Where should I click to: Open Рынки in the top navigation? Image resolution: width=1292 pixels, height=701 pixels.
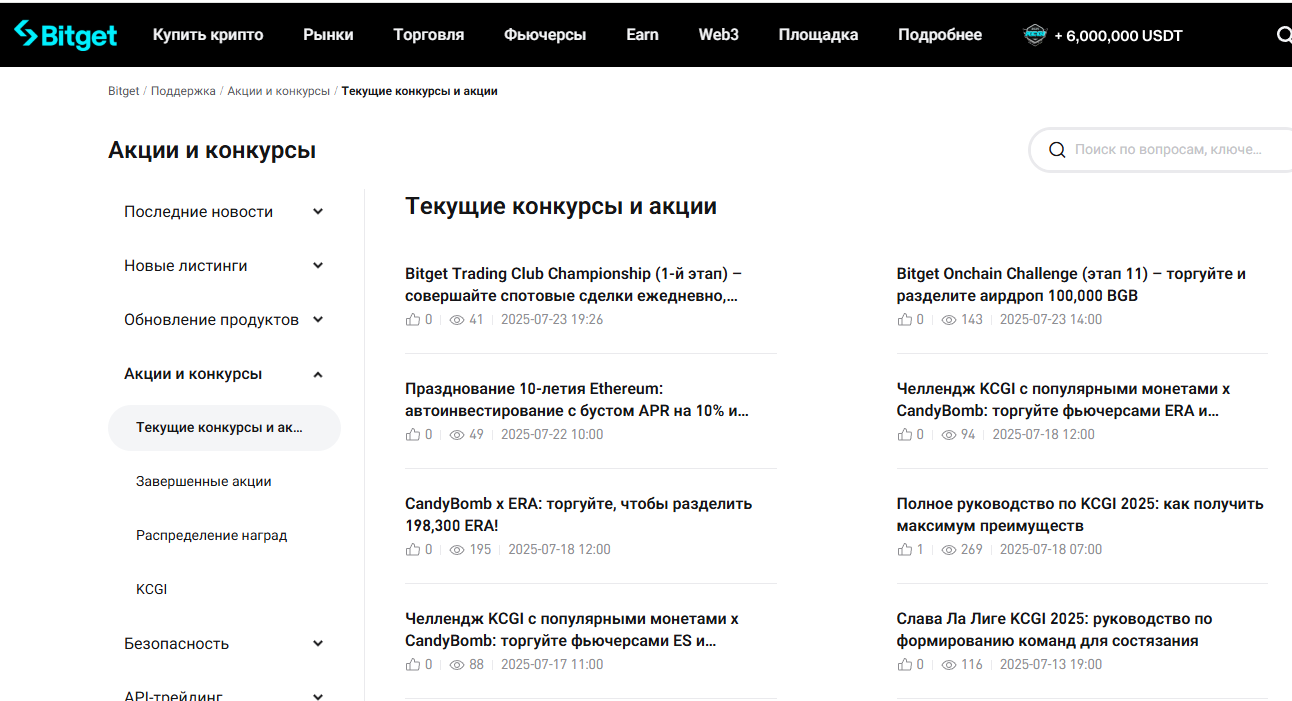coord(328,35)
